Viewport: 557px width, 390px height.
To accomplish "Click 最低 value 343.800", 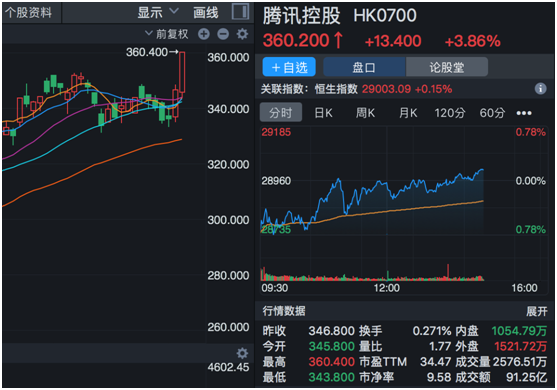I will point(331,377).
